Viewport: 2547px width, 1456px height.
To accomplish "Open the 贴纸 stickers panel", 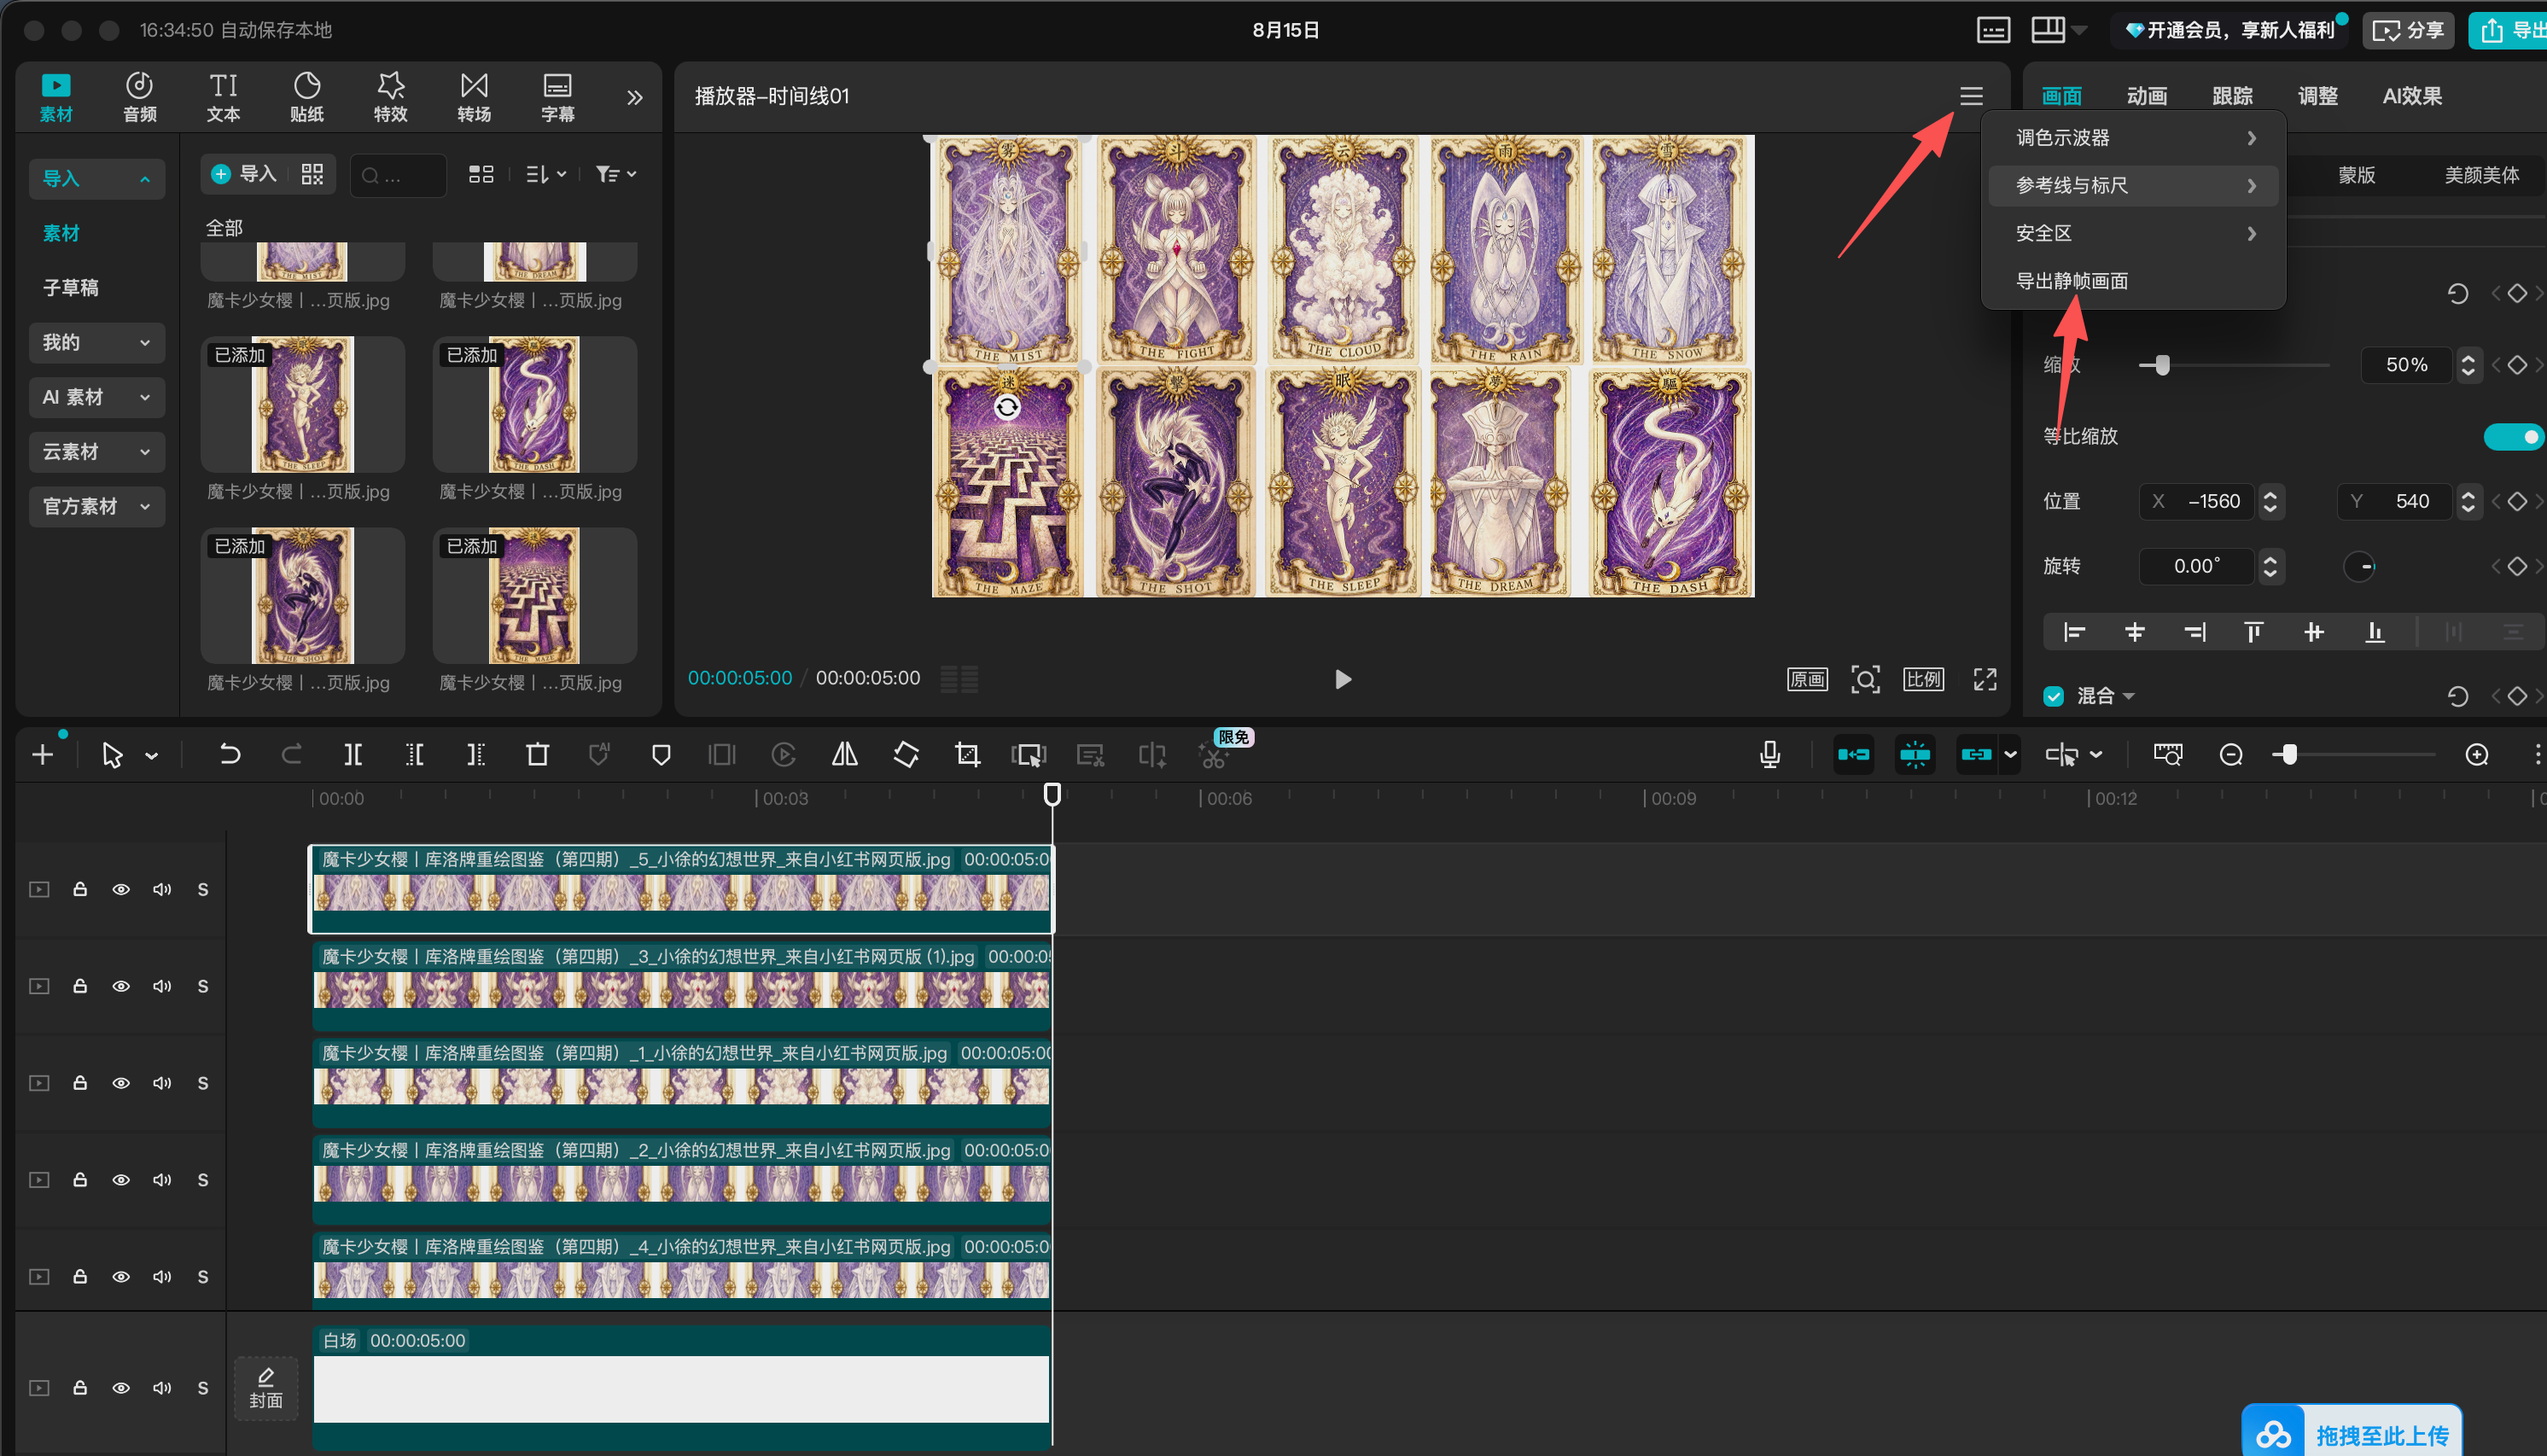I will pos(307,97).
